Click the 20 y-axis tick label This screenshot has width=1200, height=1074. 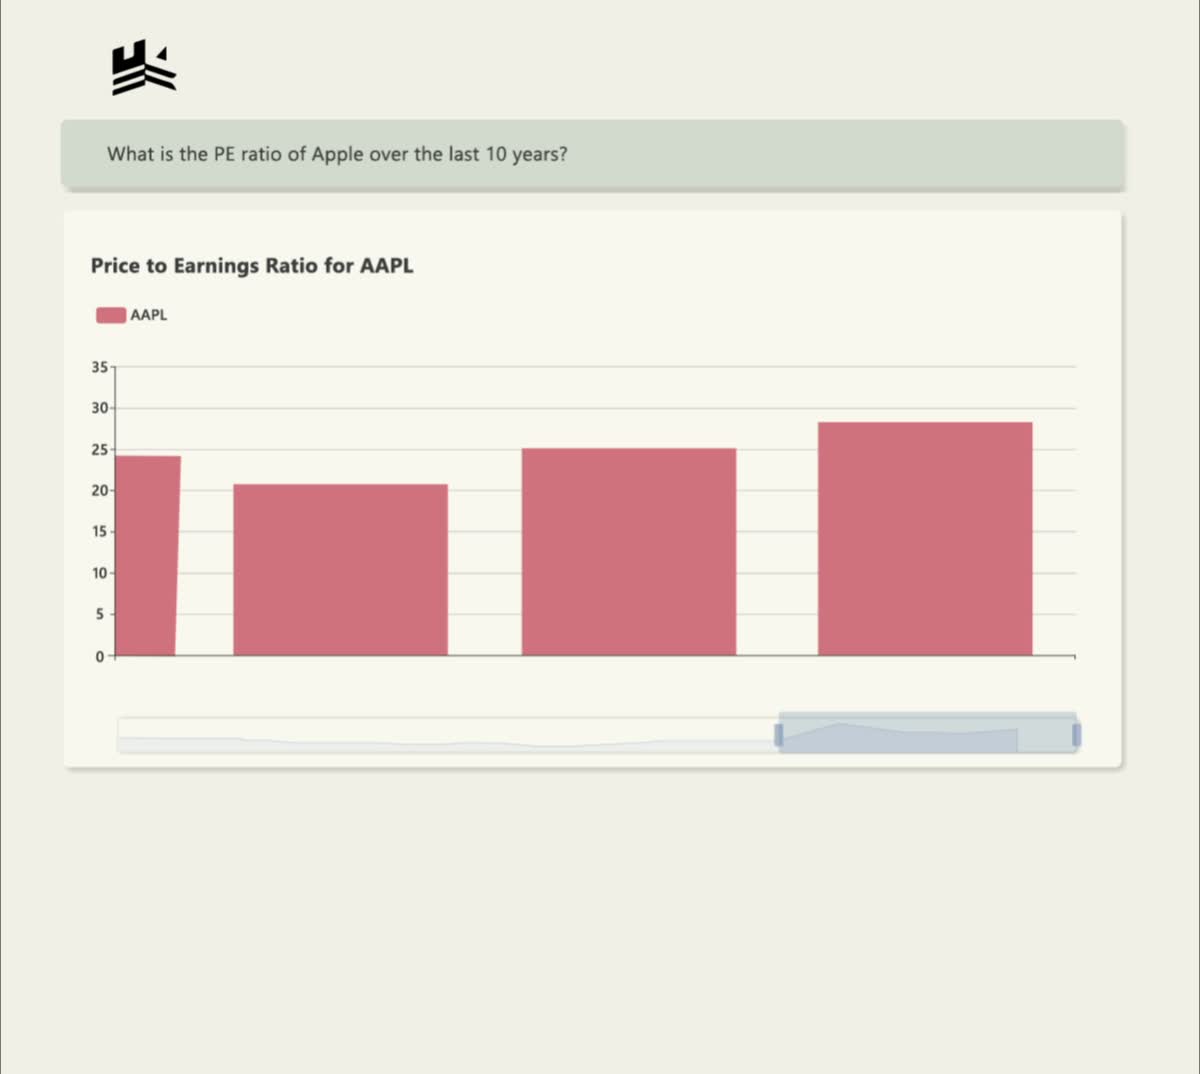click(x=99, y=491)
